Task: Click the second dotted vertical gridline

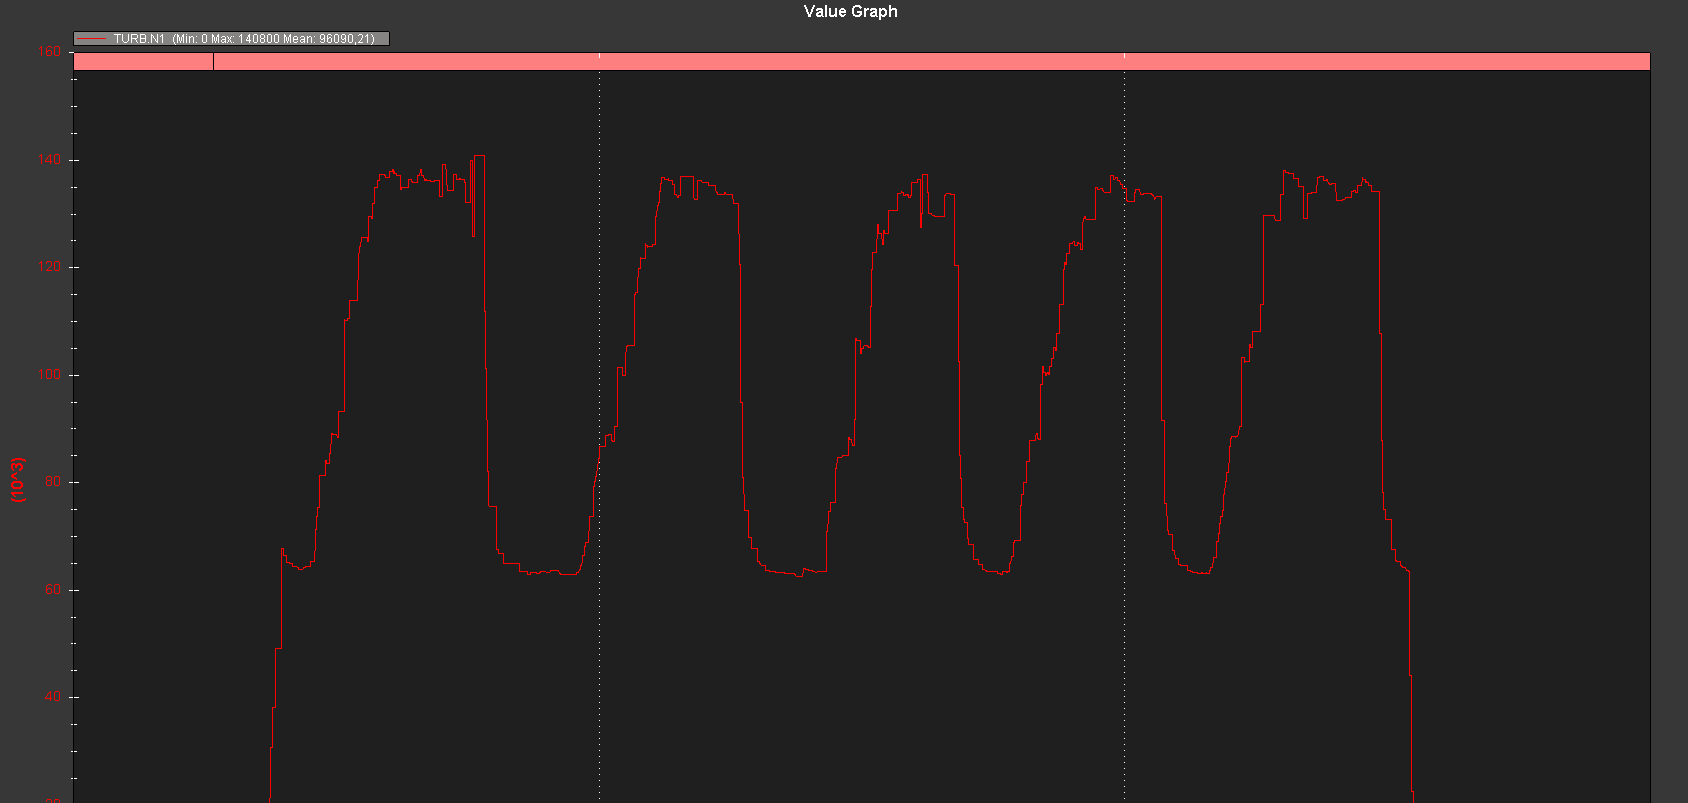Action: (1124, 650)
